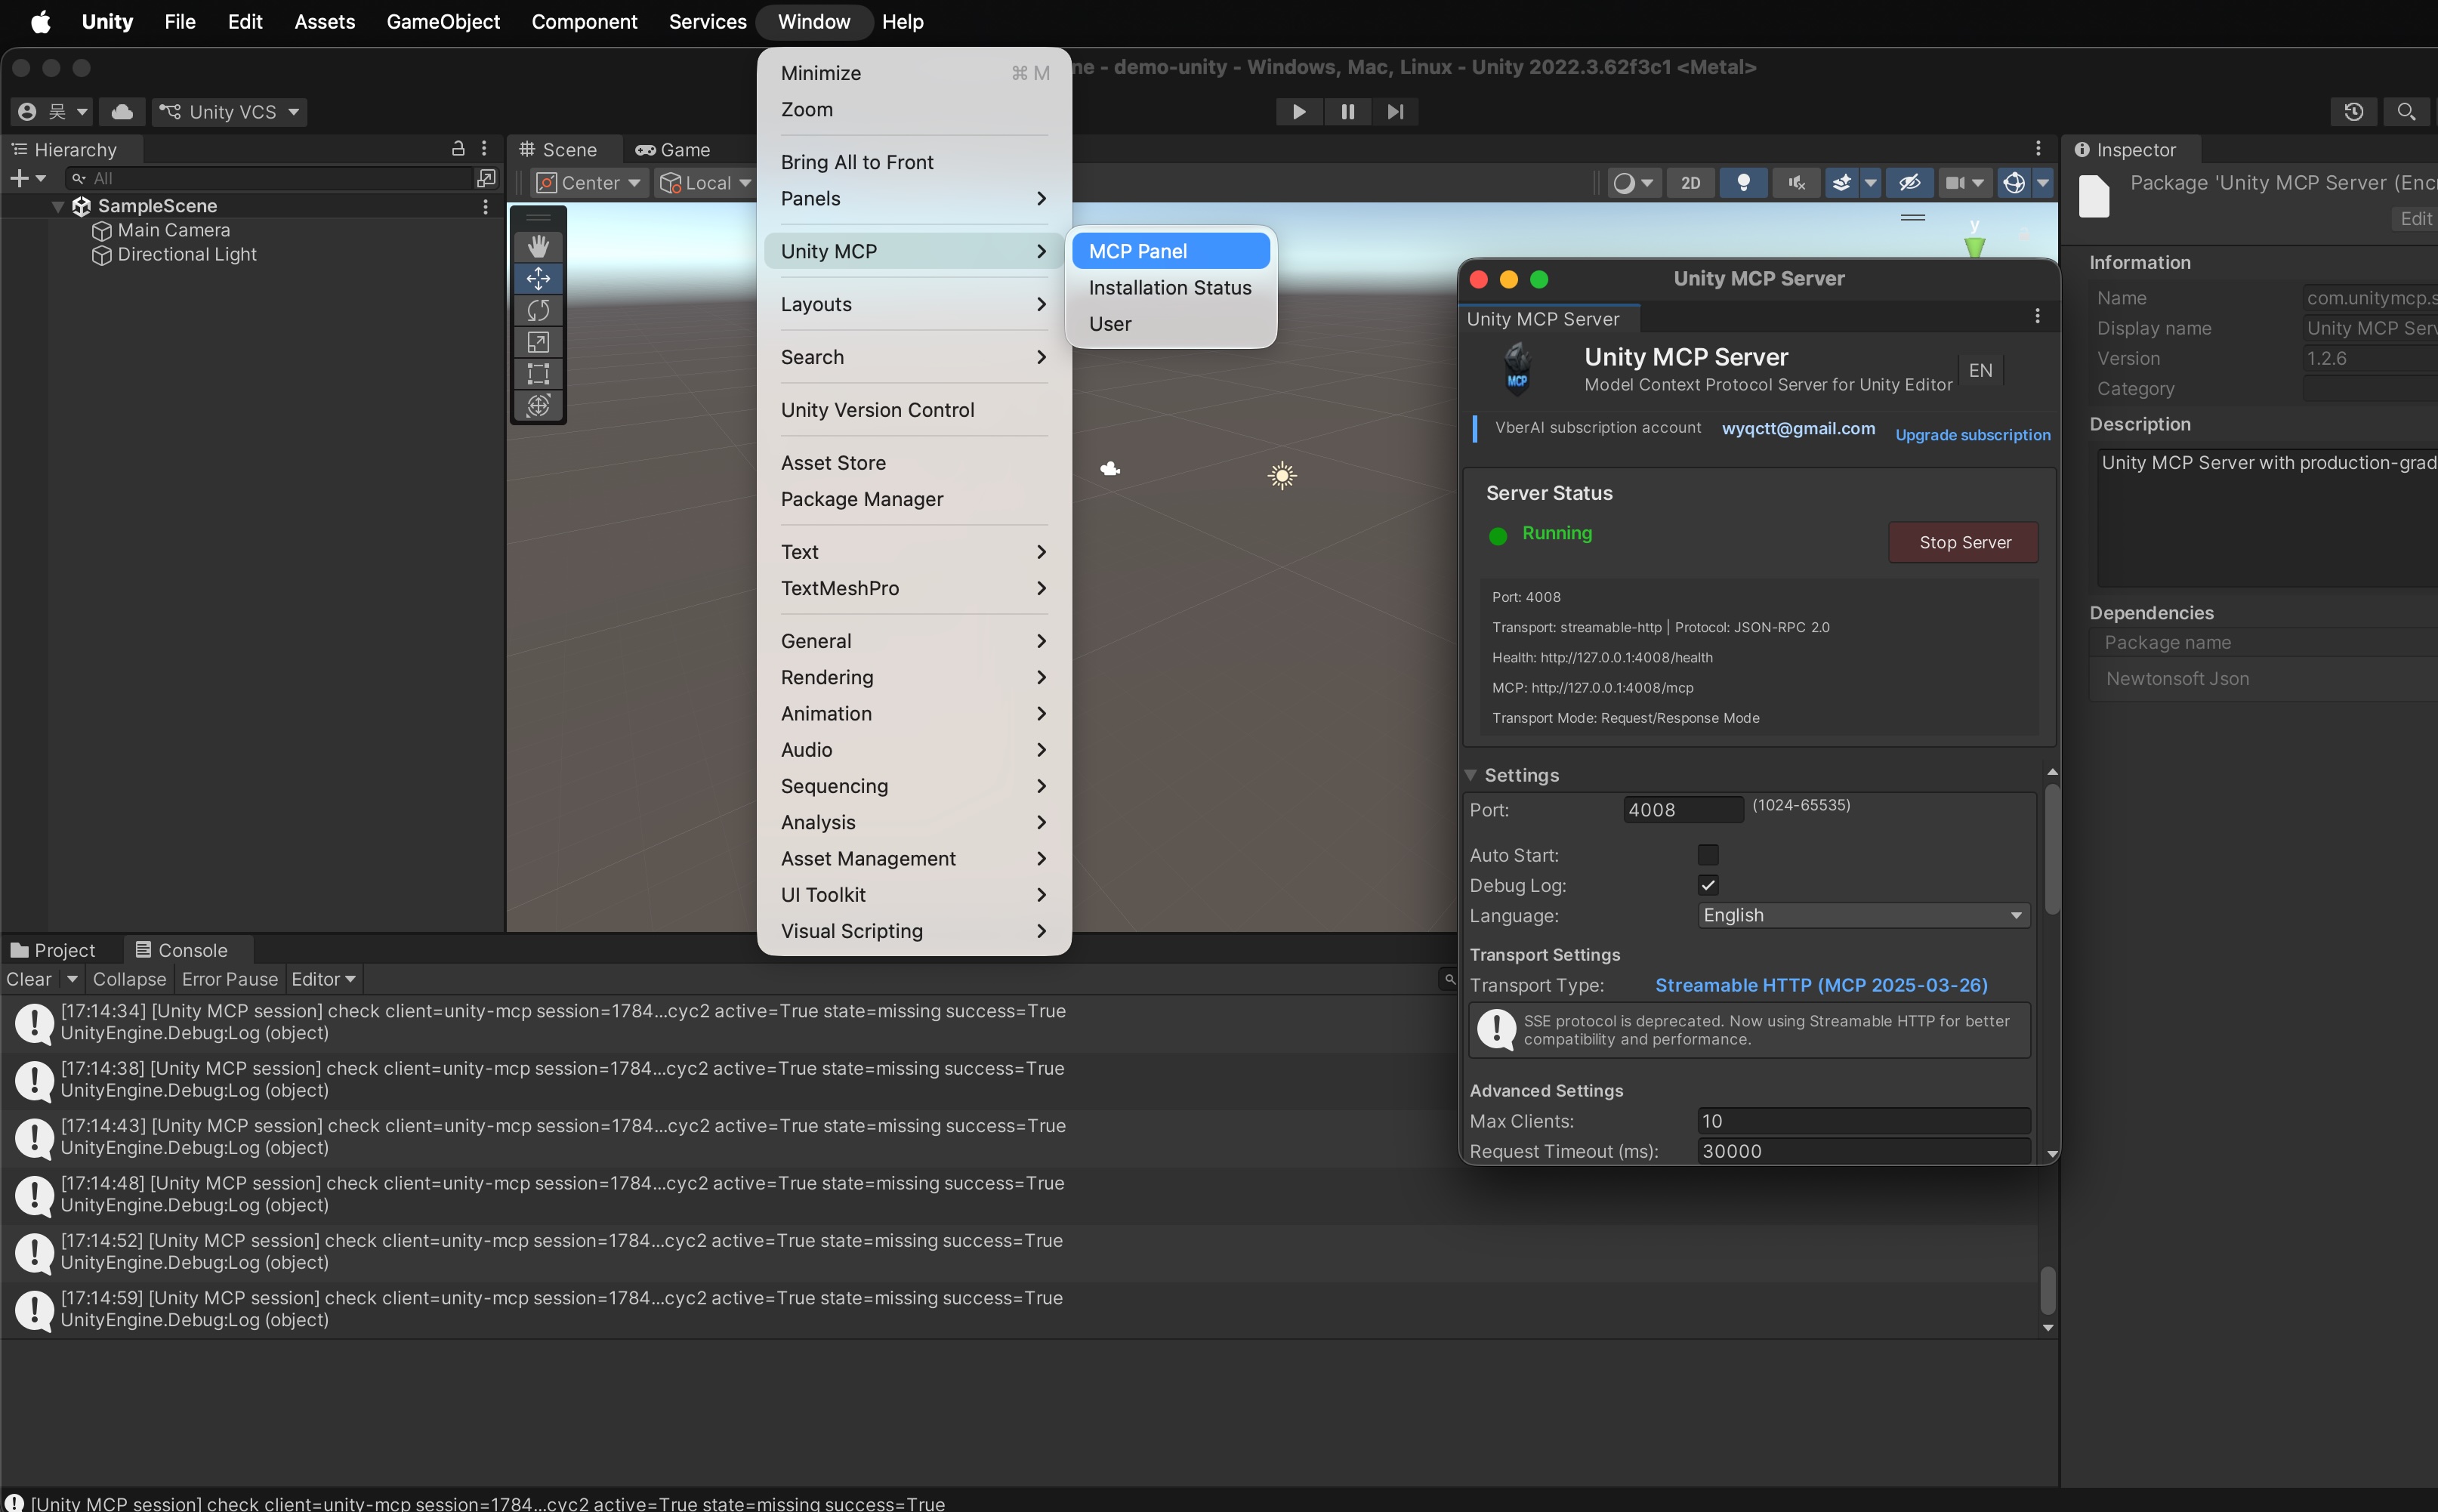Open the Language dropdown set to English
Viewport: 2438px width, 1512px height.
coord(1864,915)
